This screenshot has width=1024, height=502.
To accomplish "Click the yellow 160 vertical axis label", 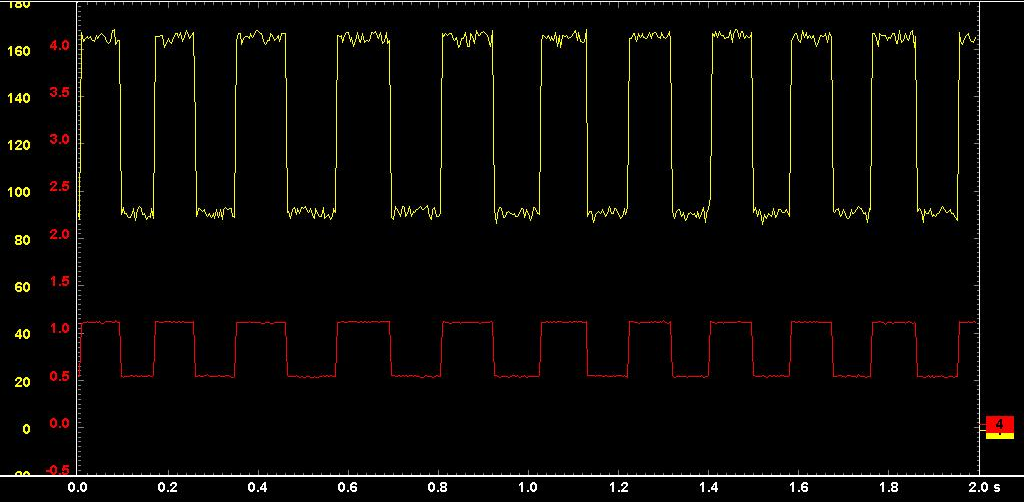I will 19,50.
